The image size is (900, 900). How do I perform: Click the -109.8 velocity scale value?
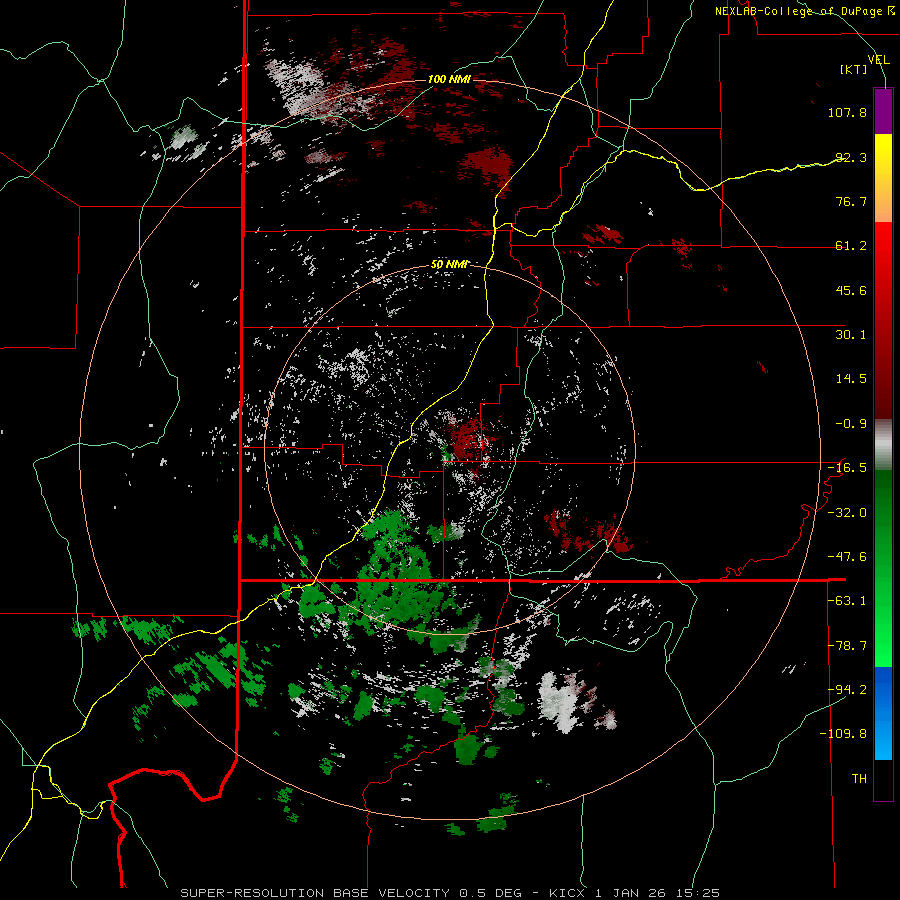(x=843, y=734)
